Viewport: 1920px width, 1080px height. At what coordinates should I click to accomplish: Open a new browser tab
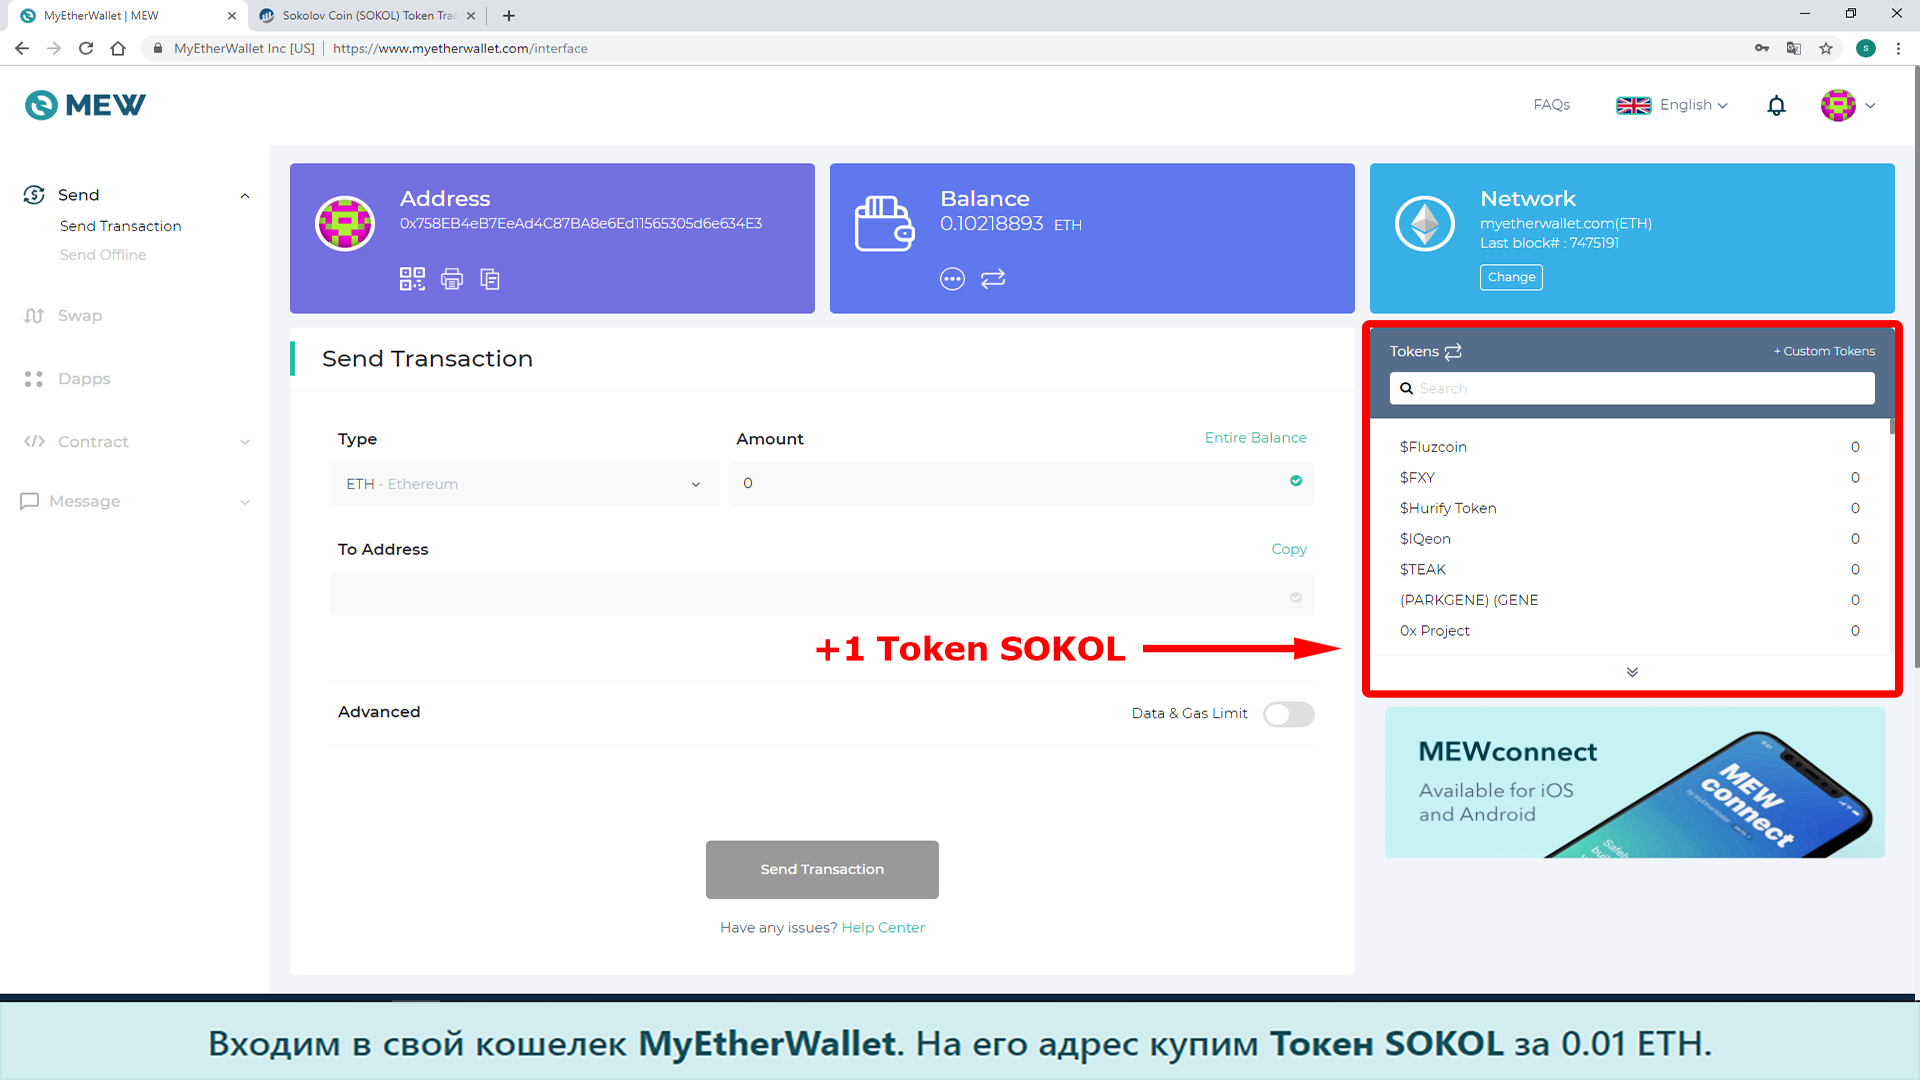pos(509,15)
